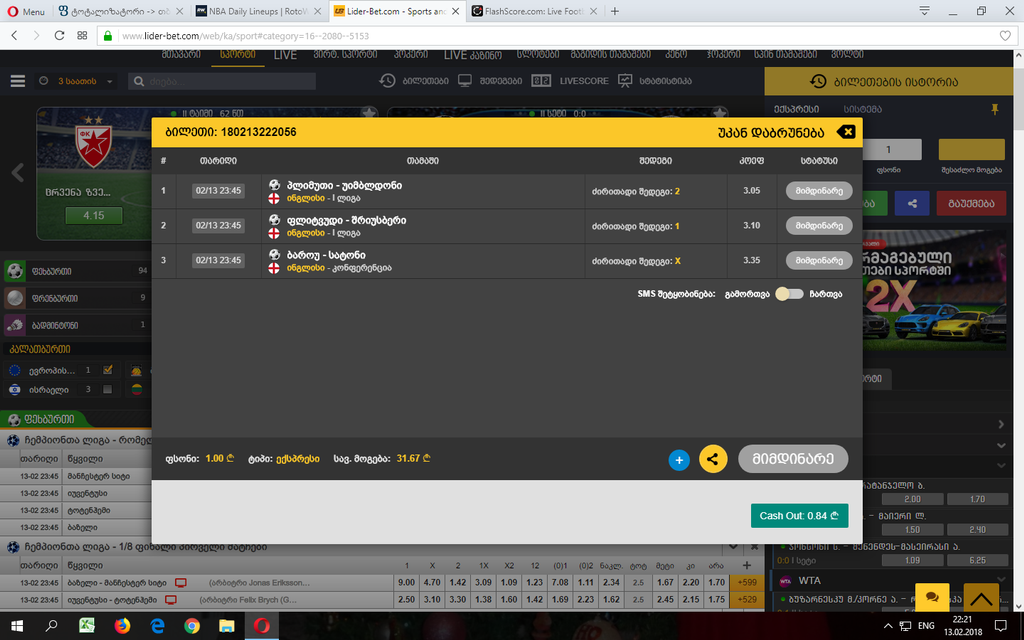The image size is (1024, 640).
Task: Open Windows Start menu
Action: click(x=16, y=626)
